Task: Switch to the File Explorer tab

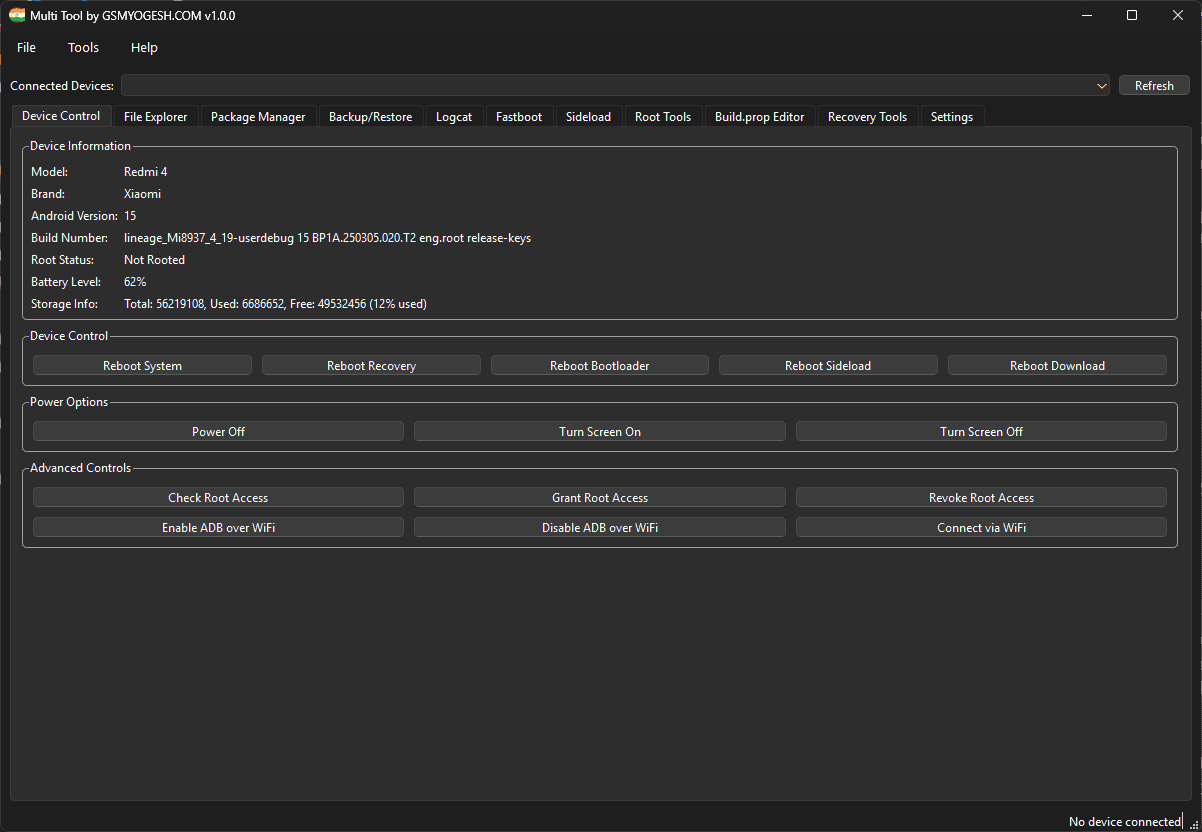Action: 155,117
